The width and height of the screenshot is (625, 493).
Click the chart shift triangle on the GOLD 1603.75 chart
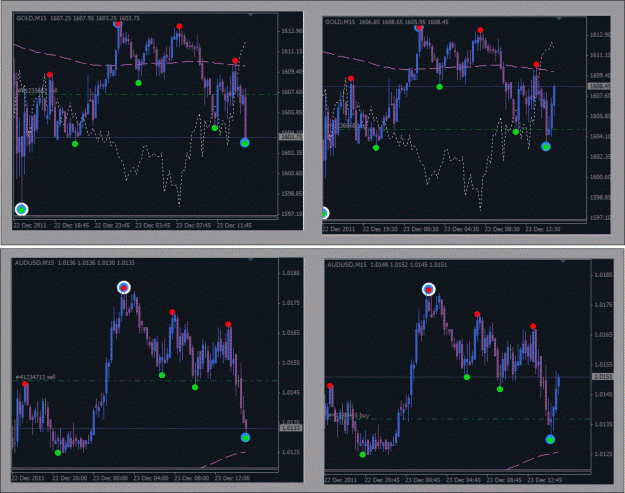tap(250, 15)
